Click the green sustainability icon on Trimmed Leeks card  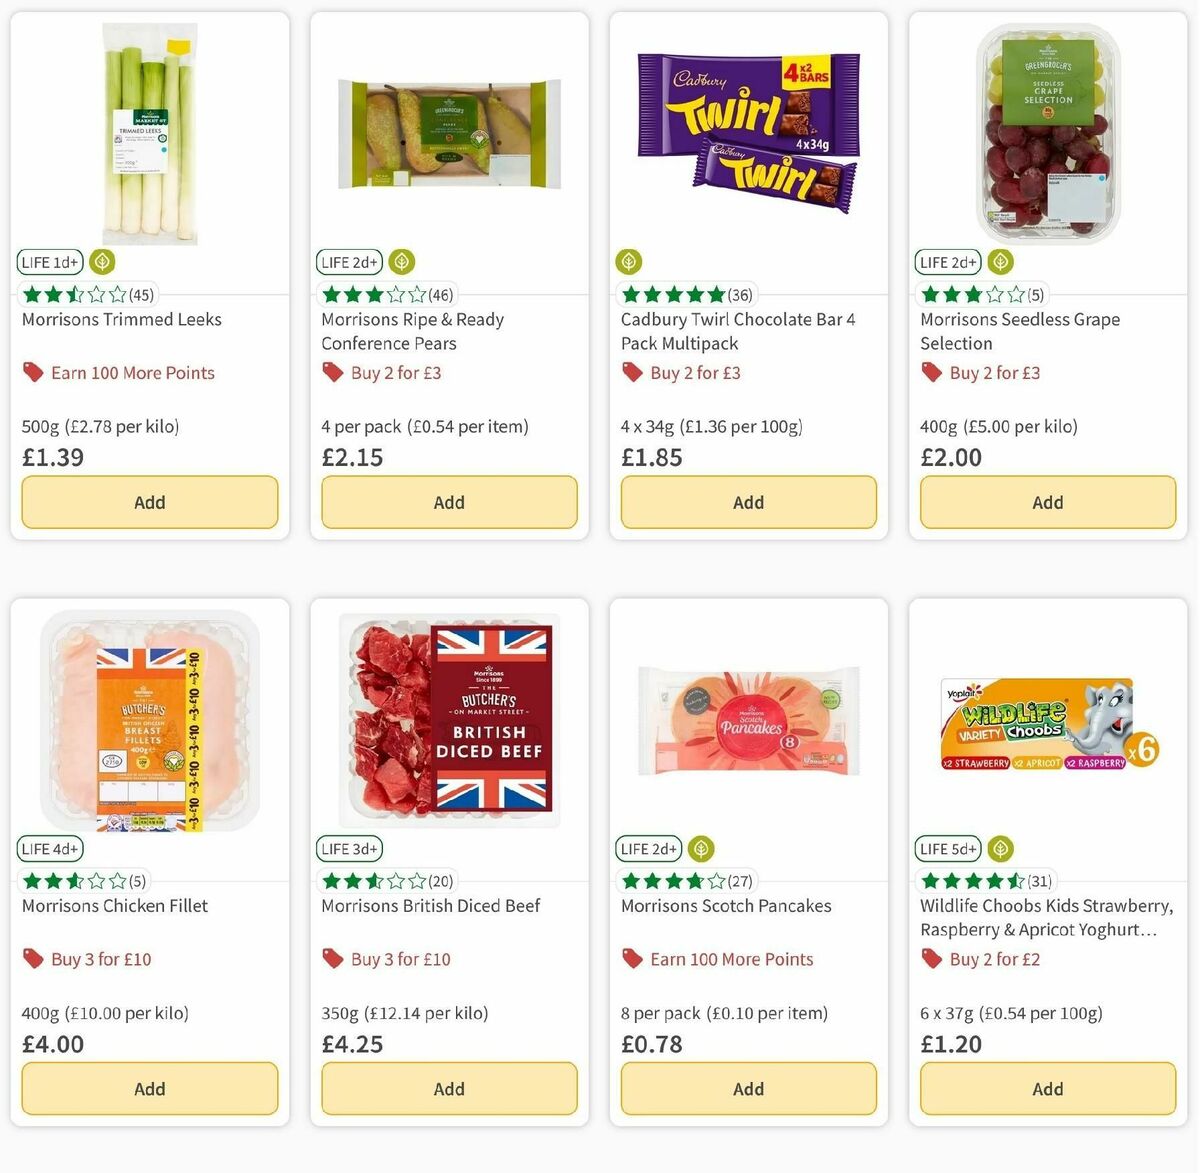101,261
